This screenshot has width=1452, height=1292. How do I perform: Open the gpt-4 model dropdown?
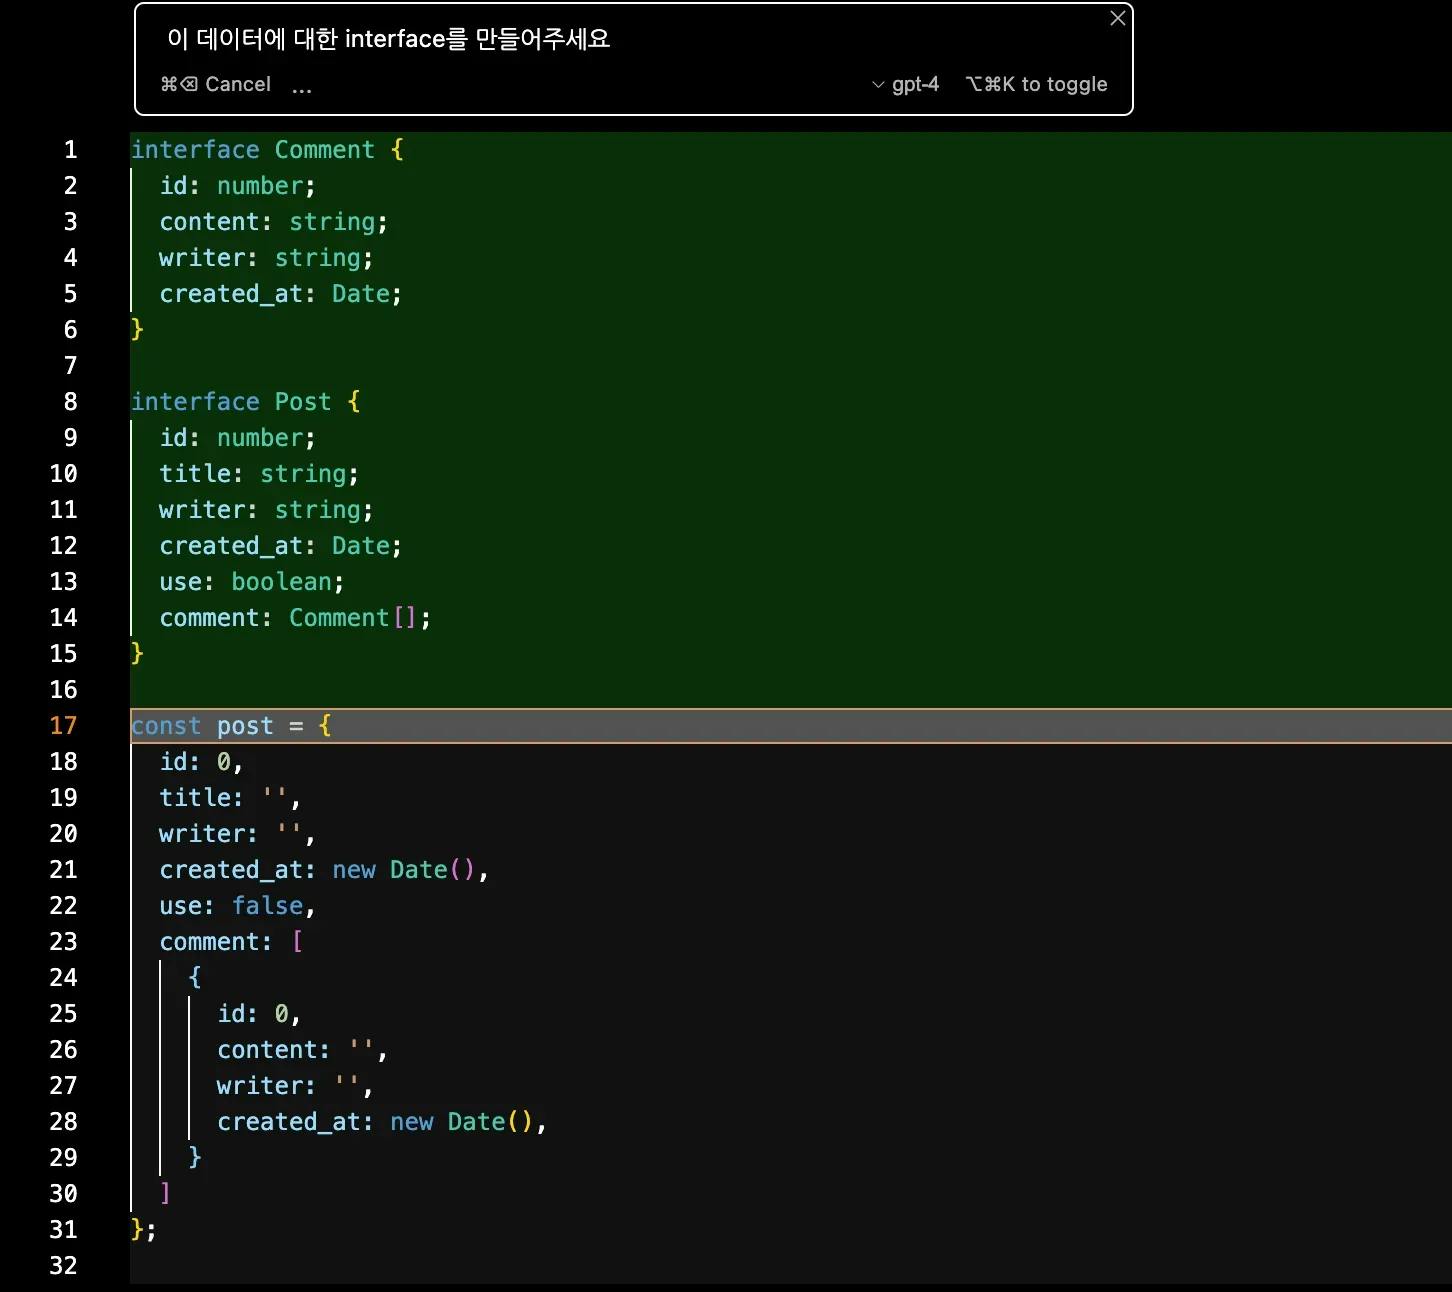pos(905,84)
